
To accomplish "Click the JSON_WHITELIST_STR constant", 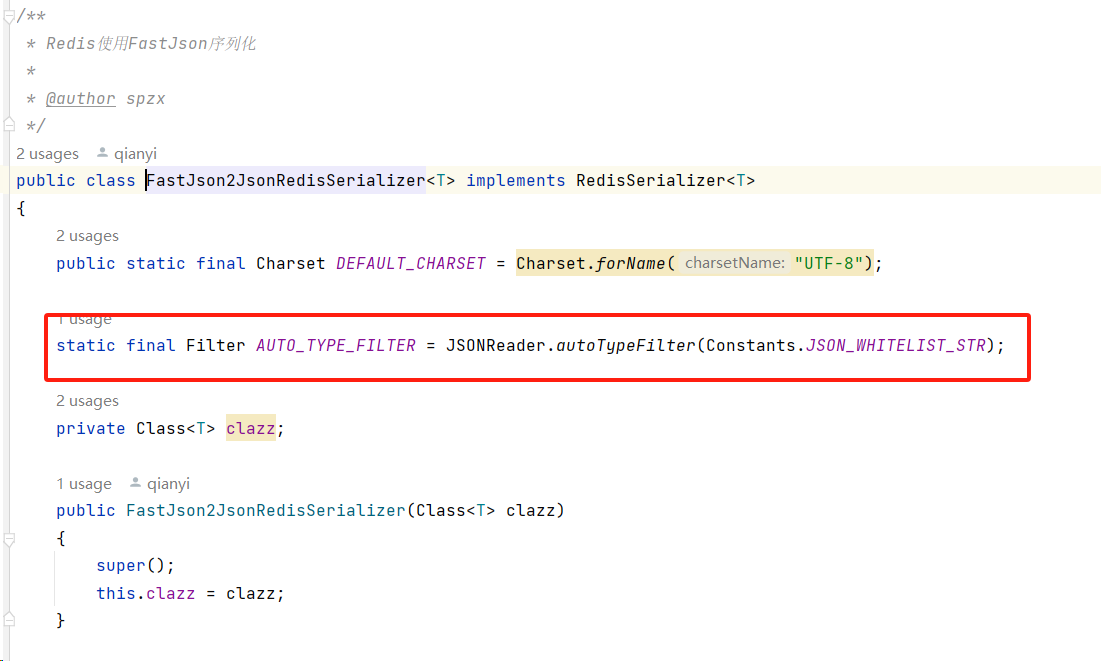I will (x=896, y=346).
